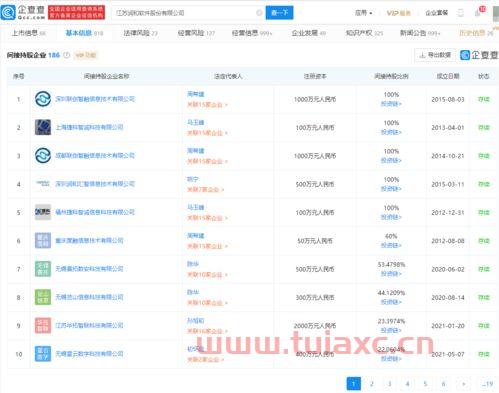The height and width of the screenshot is (393, 499).
Task: Switch to the 基本信息 tab
Action: coord(84,33)
